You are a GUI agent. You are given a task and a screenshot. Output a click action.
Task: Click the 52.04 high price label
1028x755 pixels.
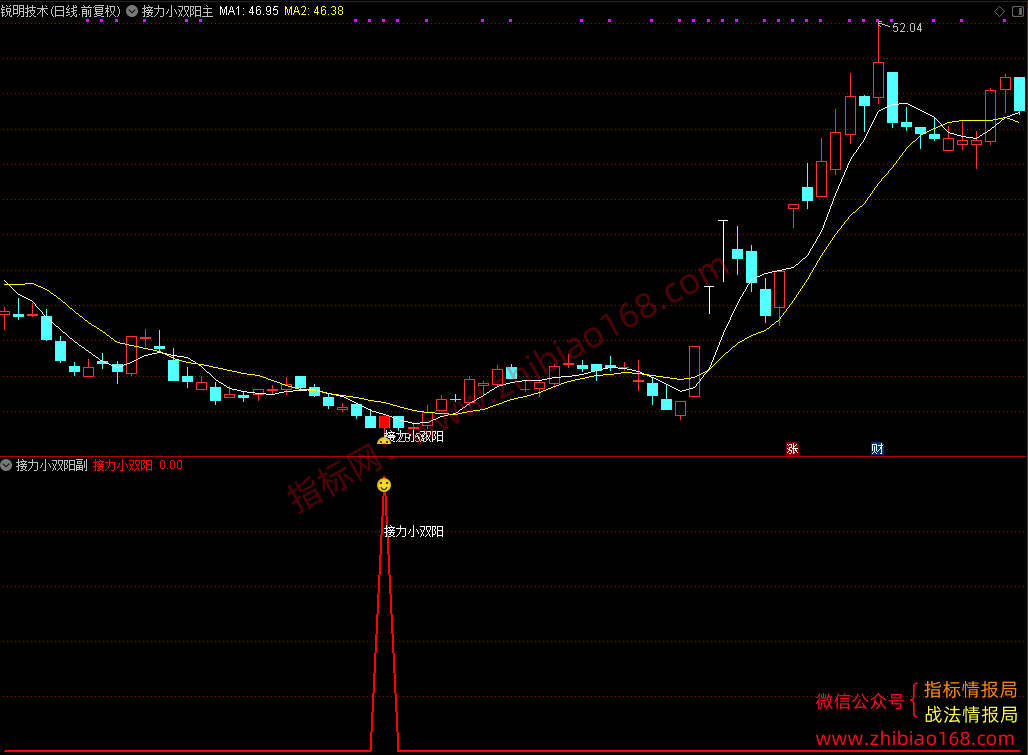click(x=907, y=28)
